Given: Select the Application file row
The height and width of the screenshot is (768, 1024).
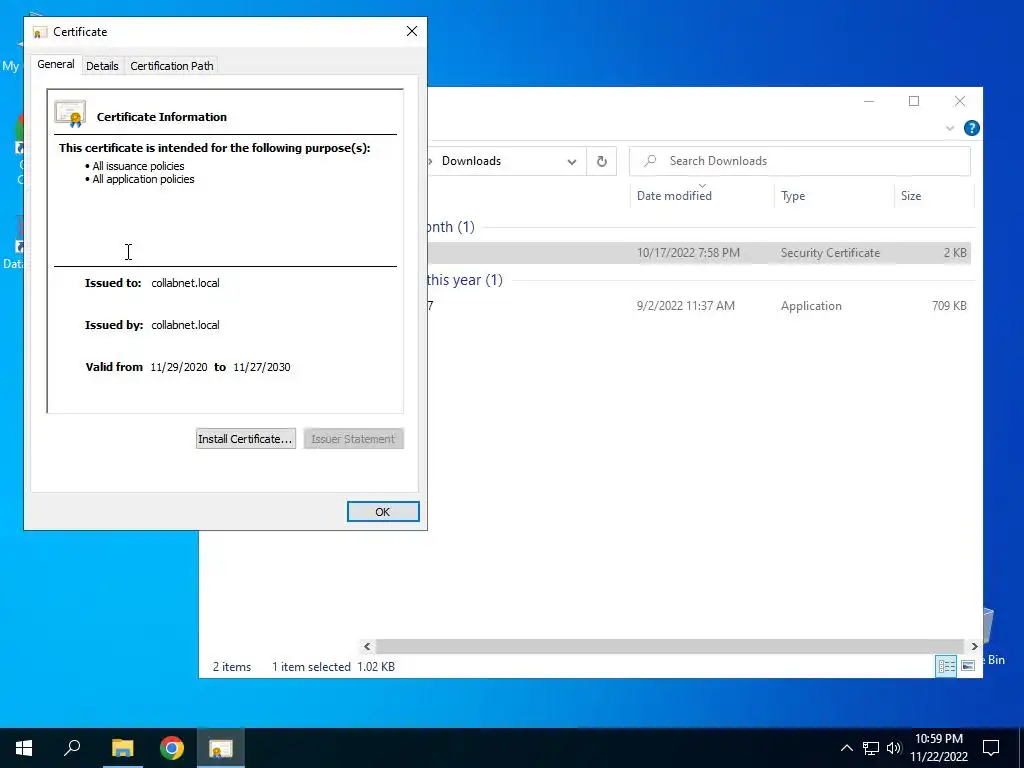Looking at the screenshot, I should pyautogui.click(x=699, y=306).
